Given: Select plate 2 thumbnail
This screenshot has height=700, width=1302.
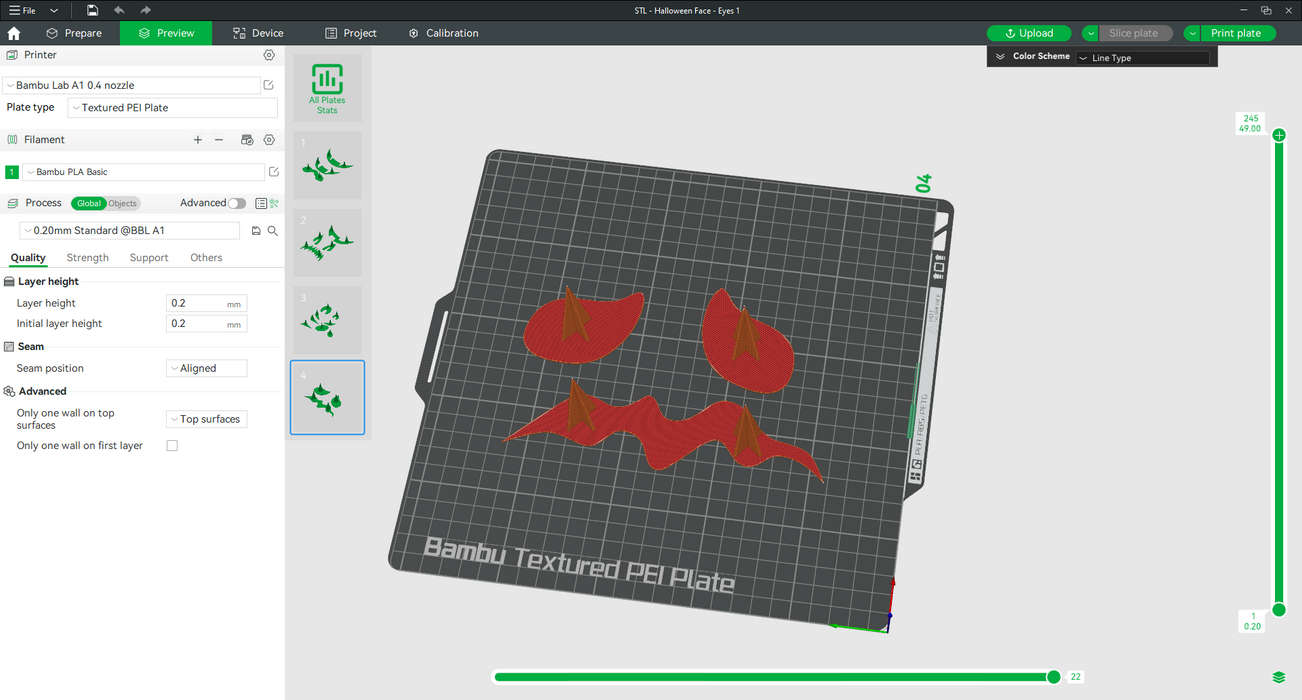Looking at the screenshot, I should 327,242.
